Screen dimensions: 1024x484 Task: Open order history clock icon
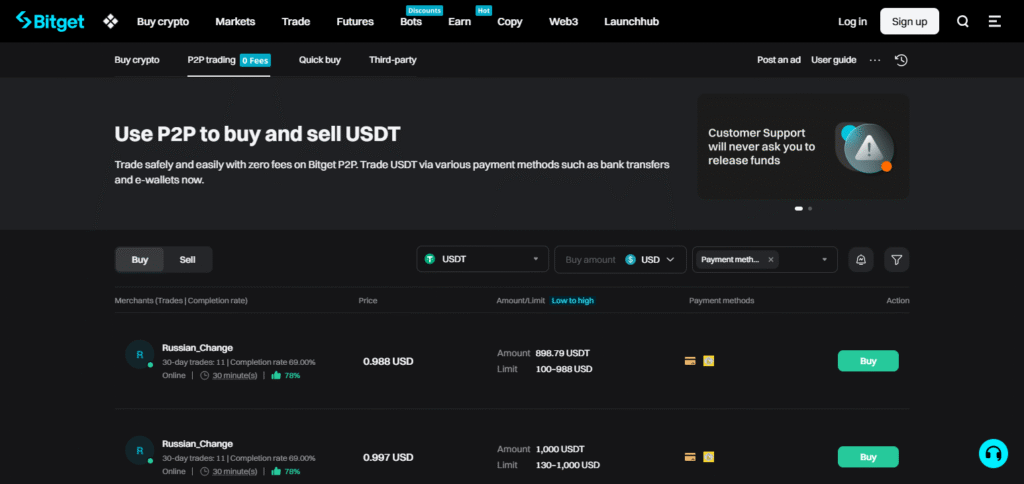click(901, 60)
